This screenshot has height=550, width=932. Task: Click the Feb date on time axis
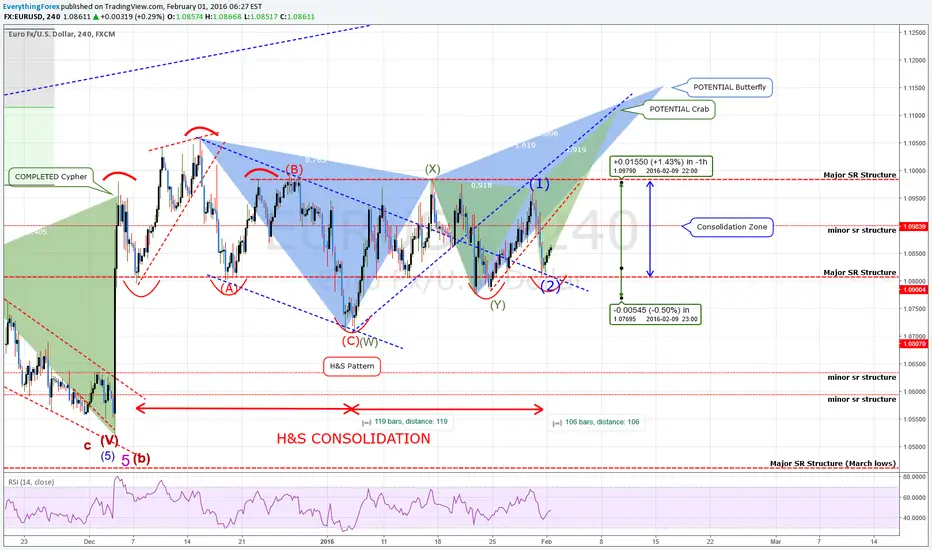point(547,542)
